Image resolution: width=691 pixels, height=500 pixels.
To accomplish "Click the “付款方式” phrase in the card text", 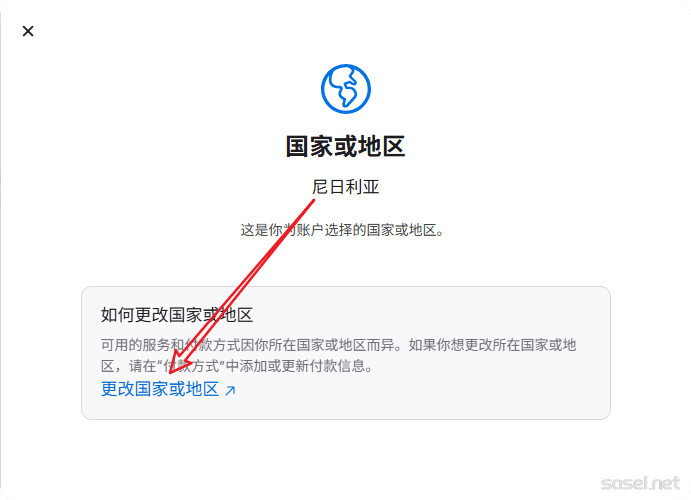I will coord(192,366).
